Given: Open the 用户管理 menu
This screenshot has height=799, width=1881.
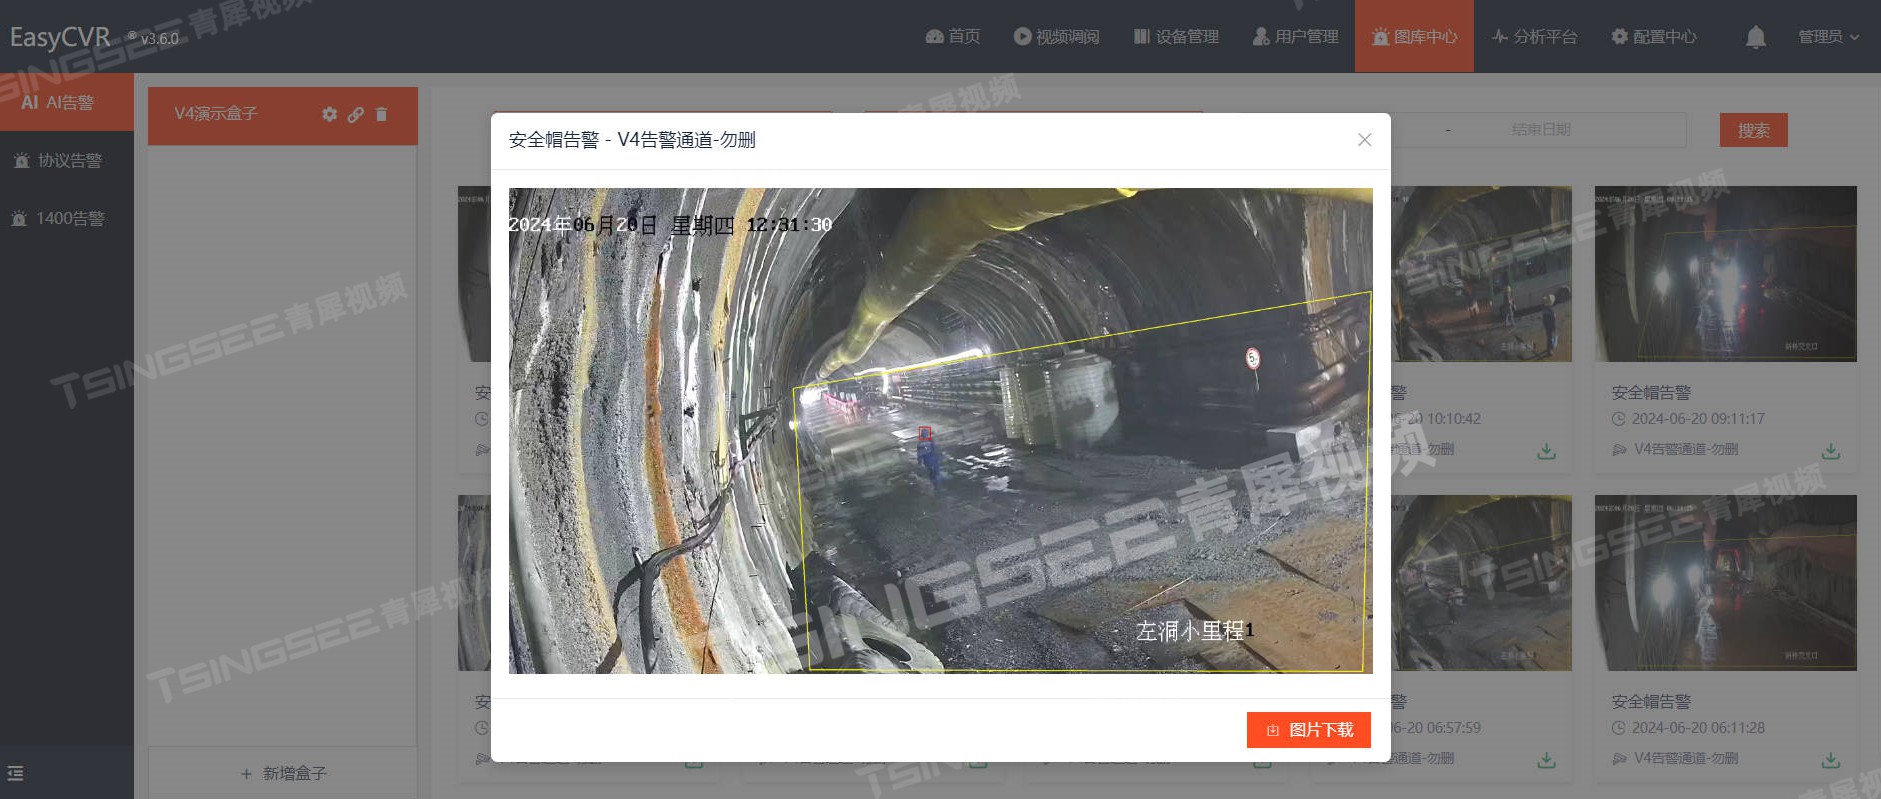Looking at the screenshot, I should [x=1295, y=36].
